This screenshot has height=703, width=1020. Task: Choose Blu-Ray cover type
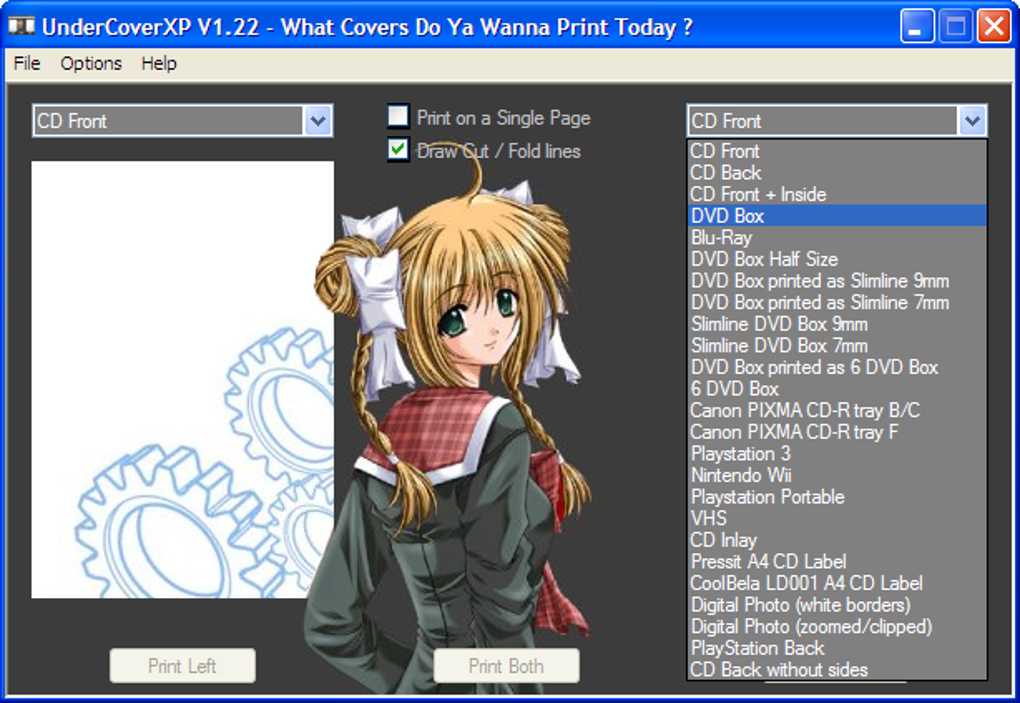721,238
